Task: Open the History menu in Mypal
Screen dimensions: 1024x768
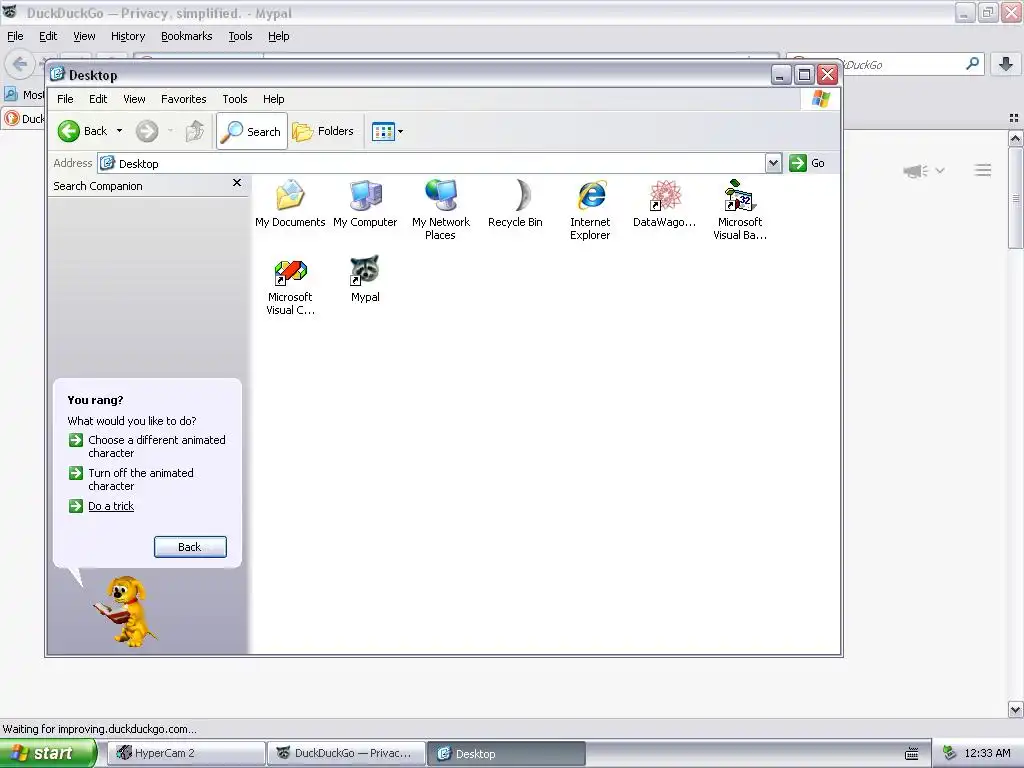Action: click(x=128, y=36)
